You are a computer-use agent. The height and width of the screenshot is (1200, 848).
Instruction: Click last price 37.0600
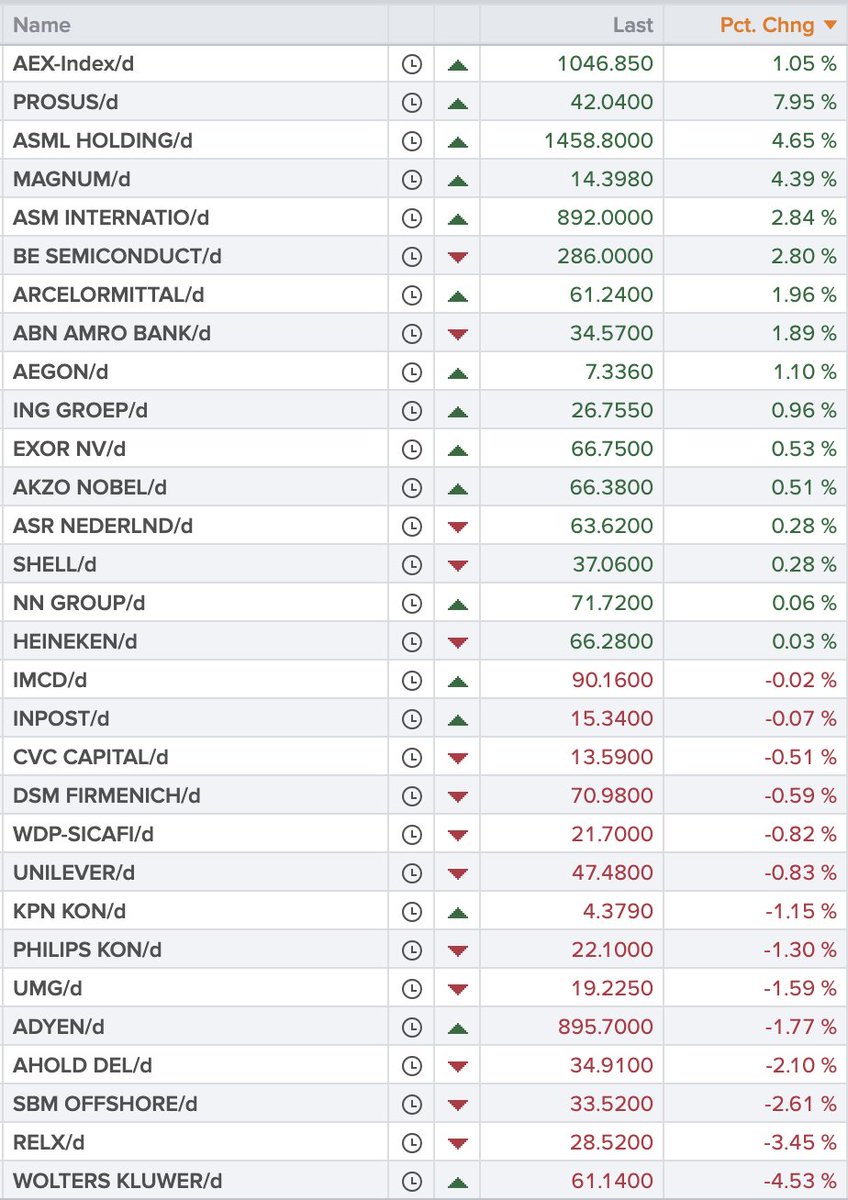click(x=612, y=565)
